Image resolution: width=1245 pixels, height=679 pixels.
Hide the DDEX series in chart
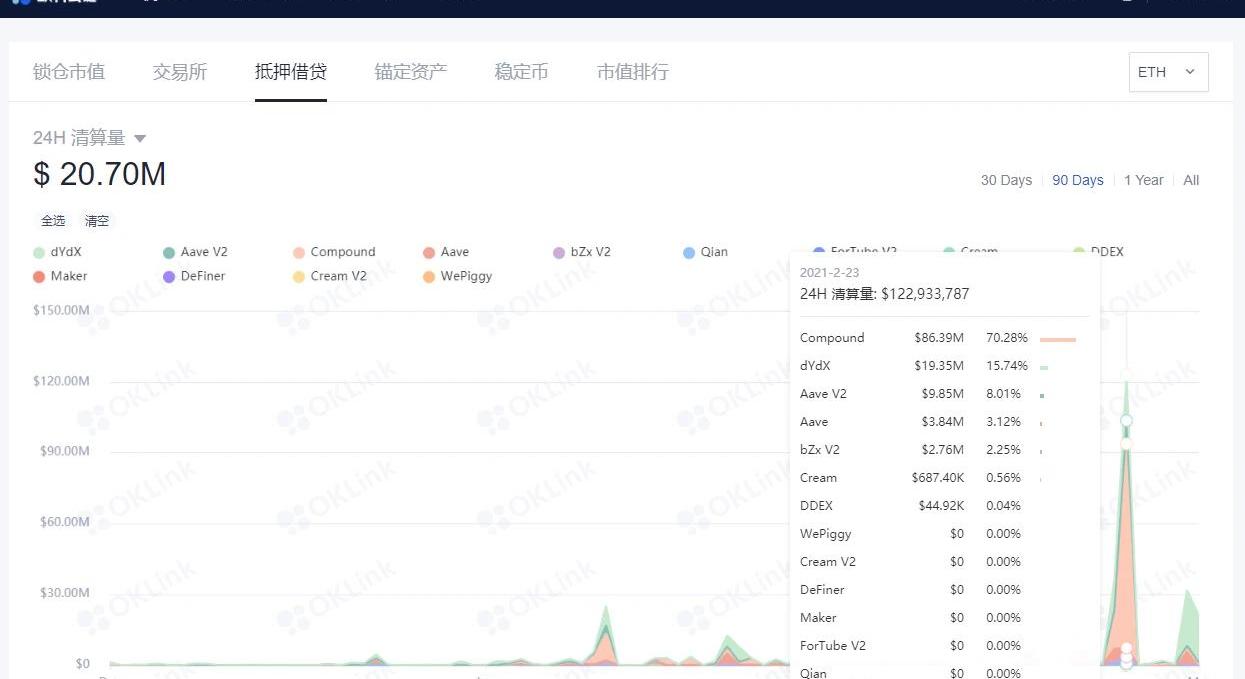click(x=1106, y=252)
